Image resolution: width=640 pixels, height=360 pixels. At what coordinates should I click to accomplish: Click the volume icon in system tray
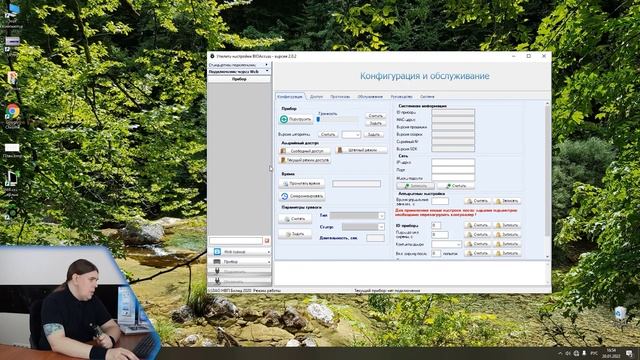coord(568,353)
